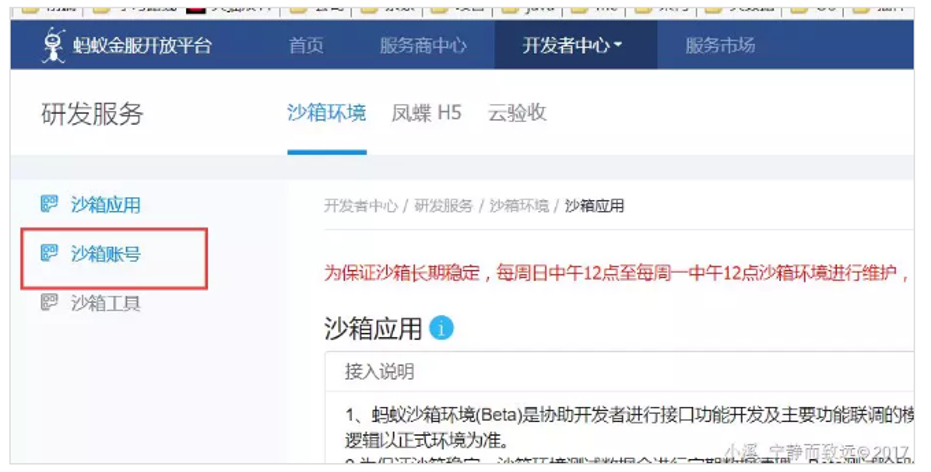Click the icon beside 沙箱工具 in the sidebar

point(49,302)
